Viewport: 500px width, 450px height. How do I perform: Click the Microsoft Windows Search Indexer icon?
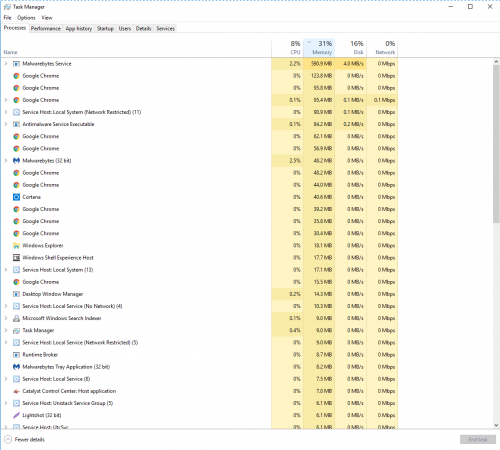[x=16, y=318]
